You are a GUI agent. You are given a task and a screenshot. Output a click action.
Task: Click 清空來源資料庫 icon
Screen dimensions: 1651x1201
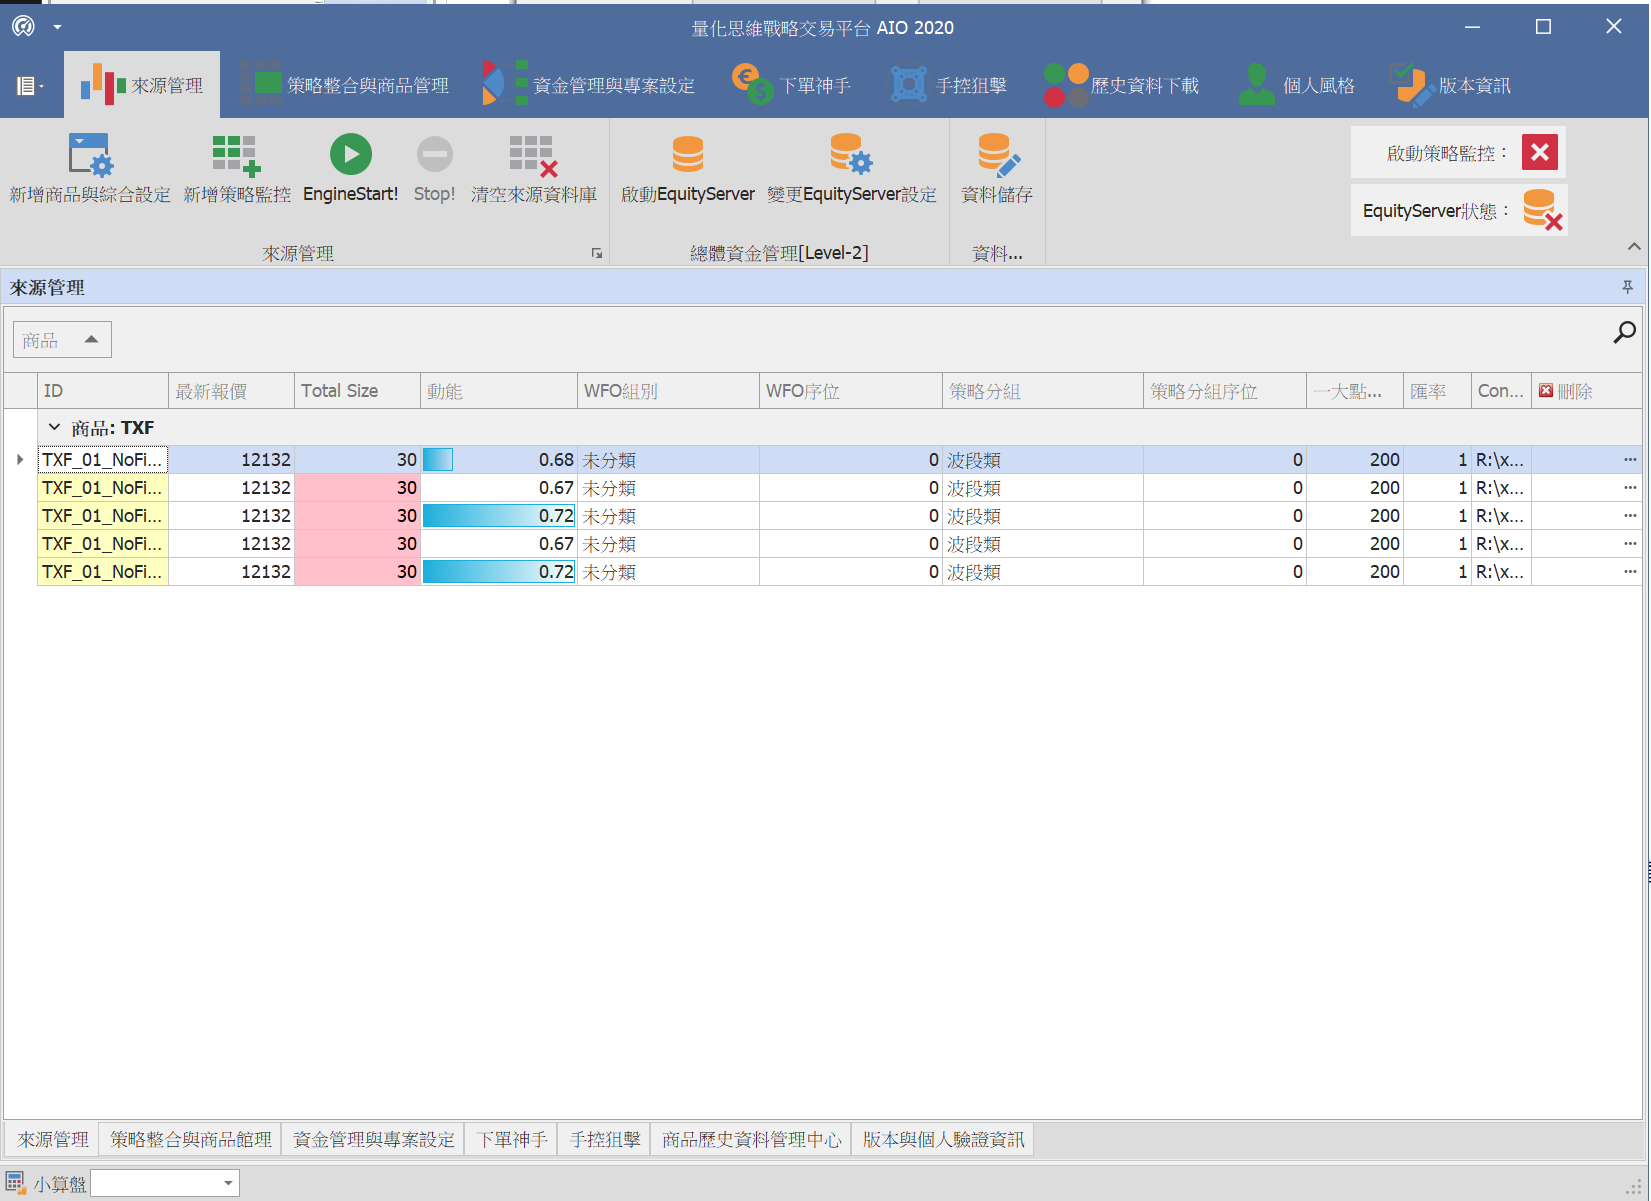pyautogui.click(x=534, y=155)
